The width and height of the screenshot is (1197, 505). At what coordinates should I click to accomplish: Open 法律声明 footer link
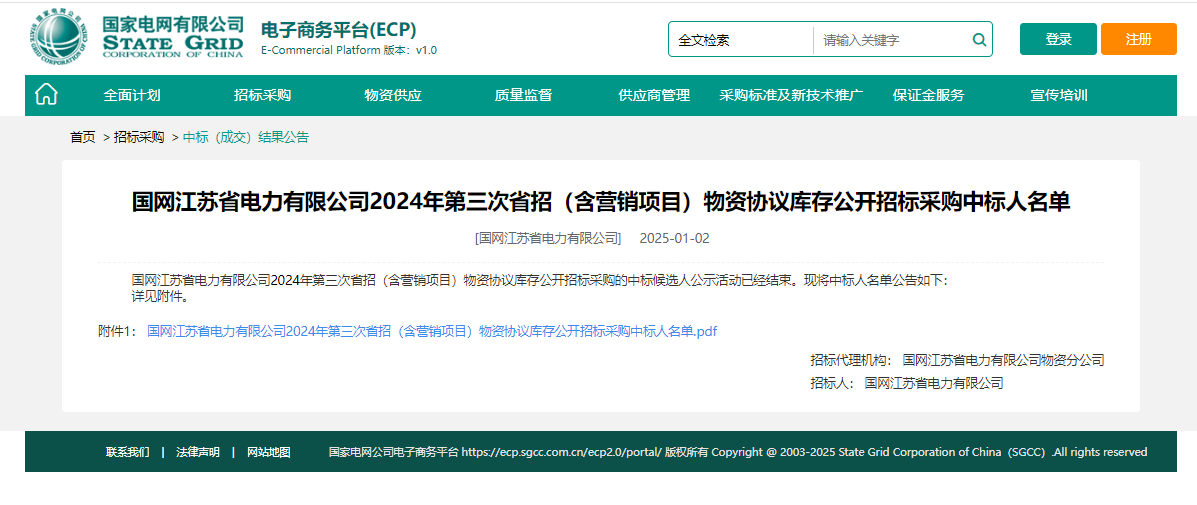pyautogui.click(x=198, y=452)
